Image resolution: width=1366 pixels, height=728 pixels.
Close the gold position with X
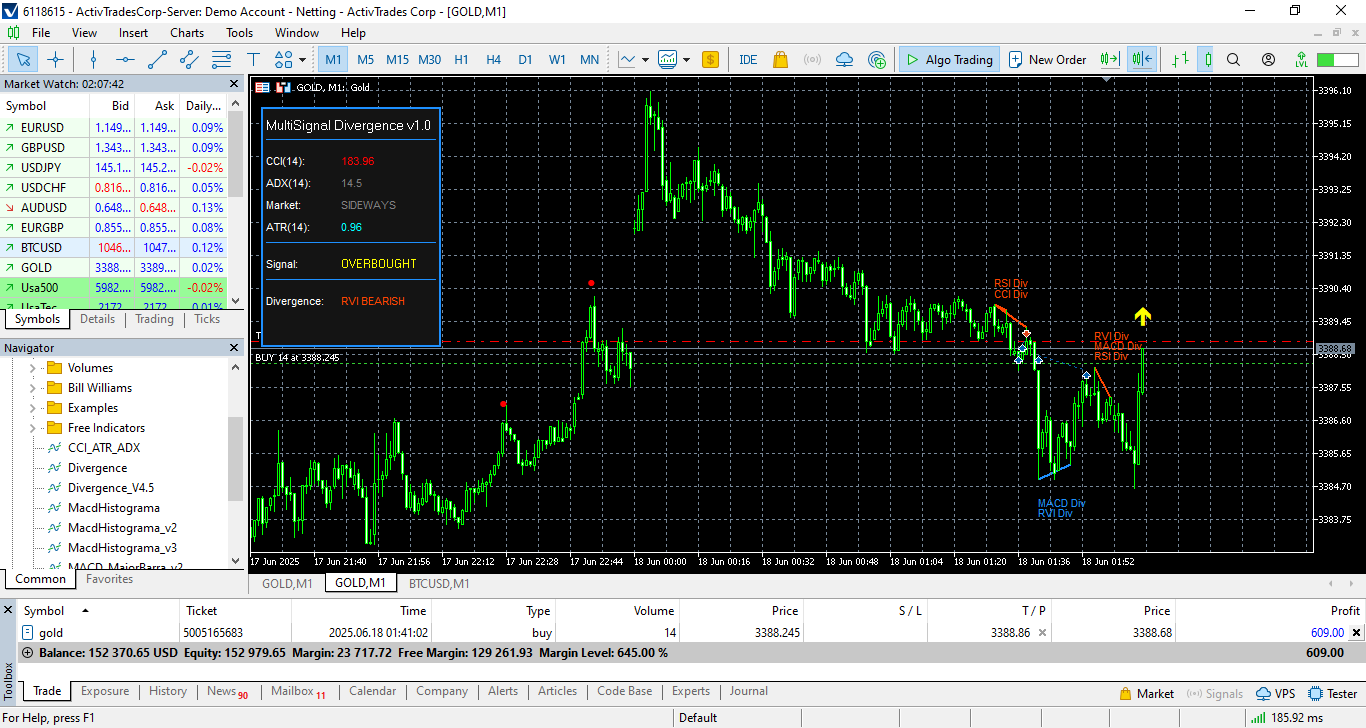coord(1357,633)
